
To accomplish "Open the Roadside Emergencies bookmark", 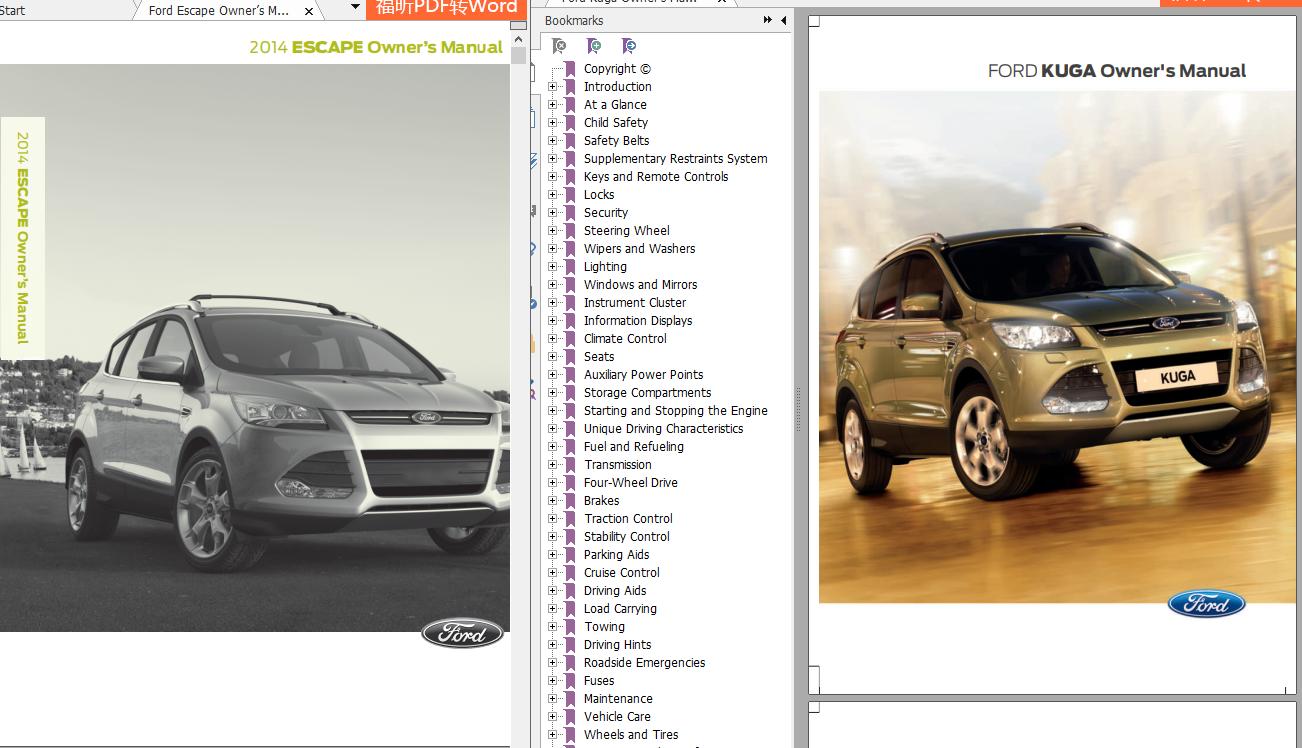I will pos(645,663).
